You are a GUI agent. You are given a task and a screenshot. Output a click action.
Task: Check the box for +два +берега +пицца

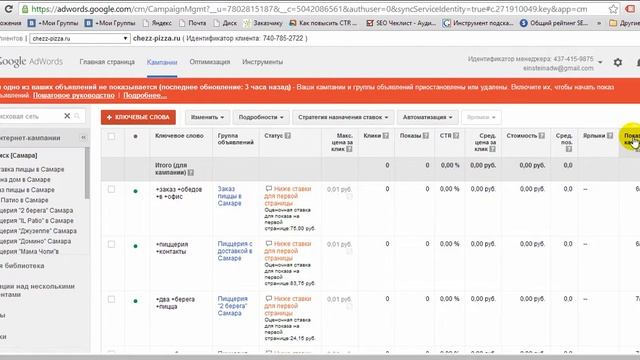click(111, 299)
